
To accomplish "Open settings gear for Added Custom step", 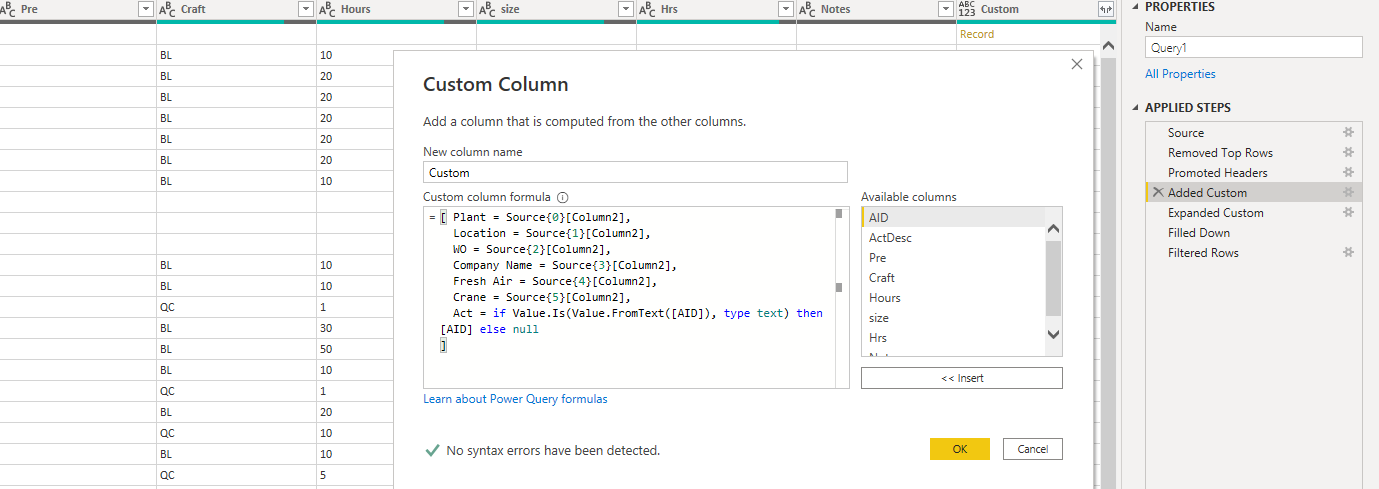I will [1348, 193].
